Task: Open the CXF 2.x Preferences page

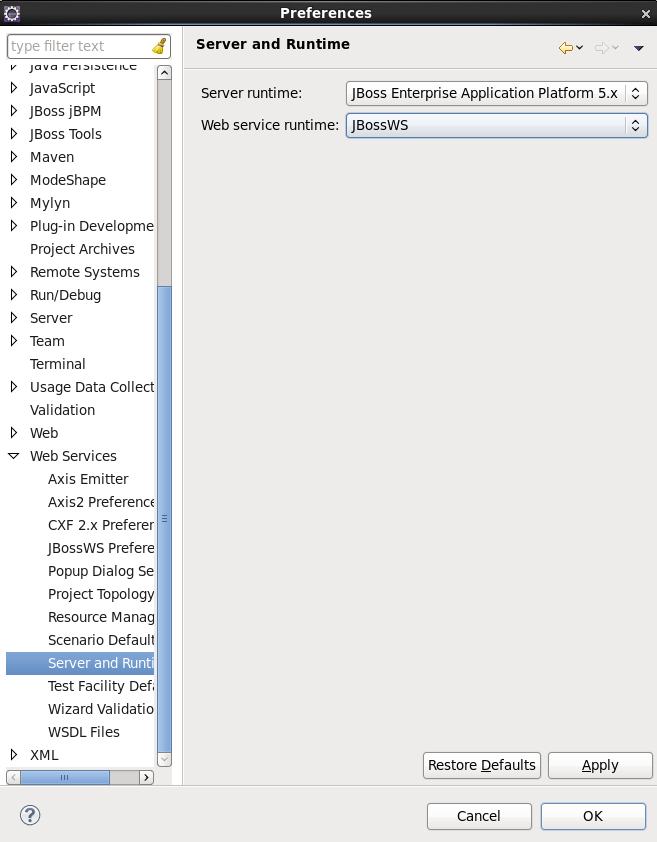Action: (101, 525)
